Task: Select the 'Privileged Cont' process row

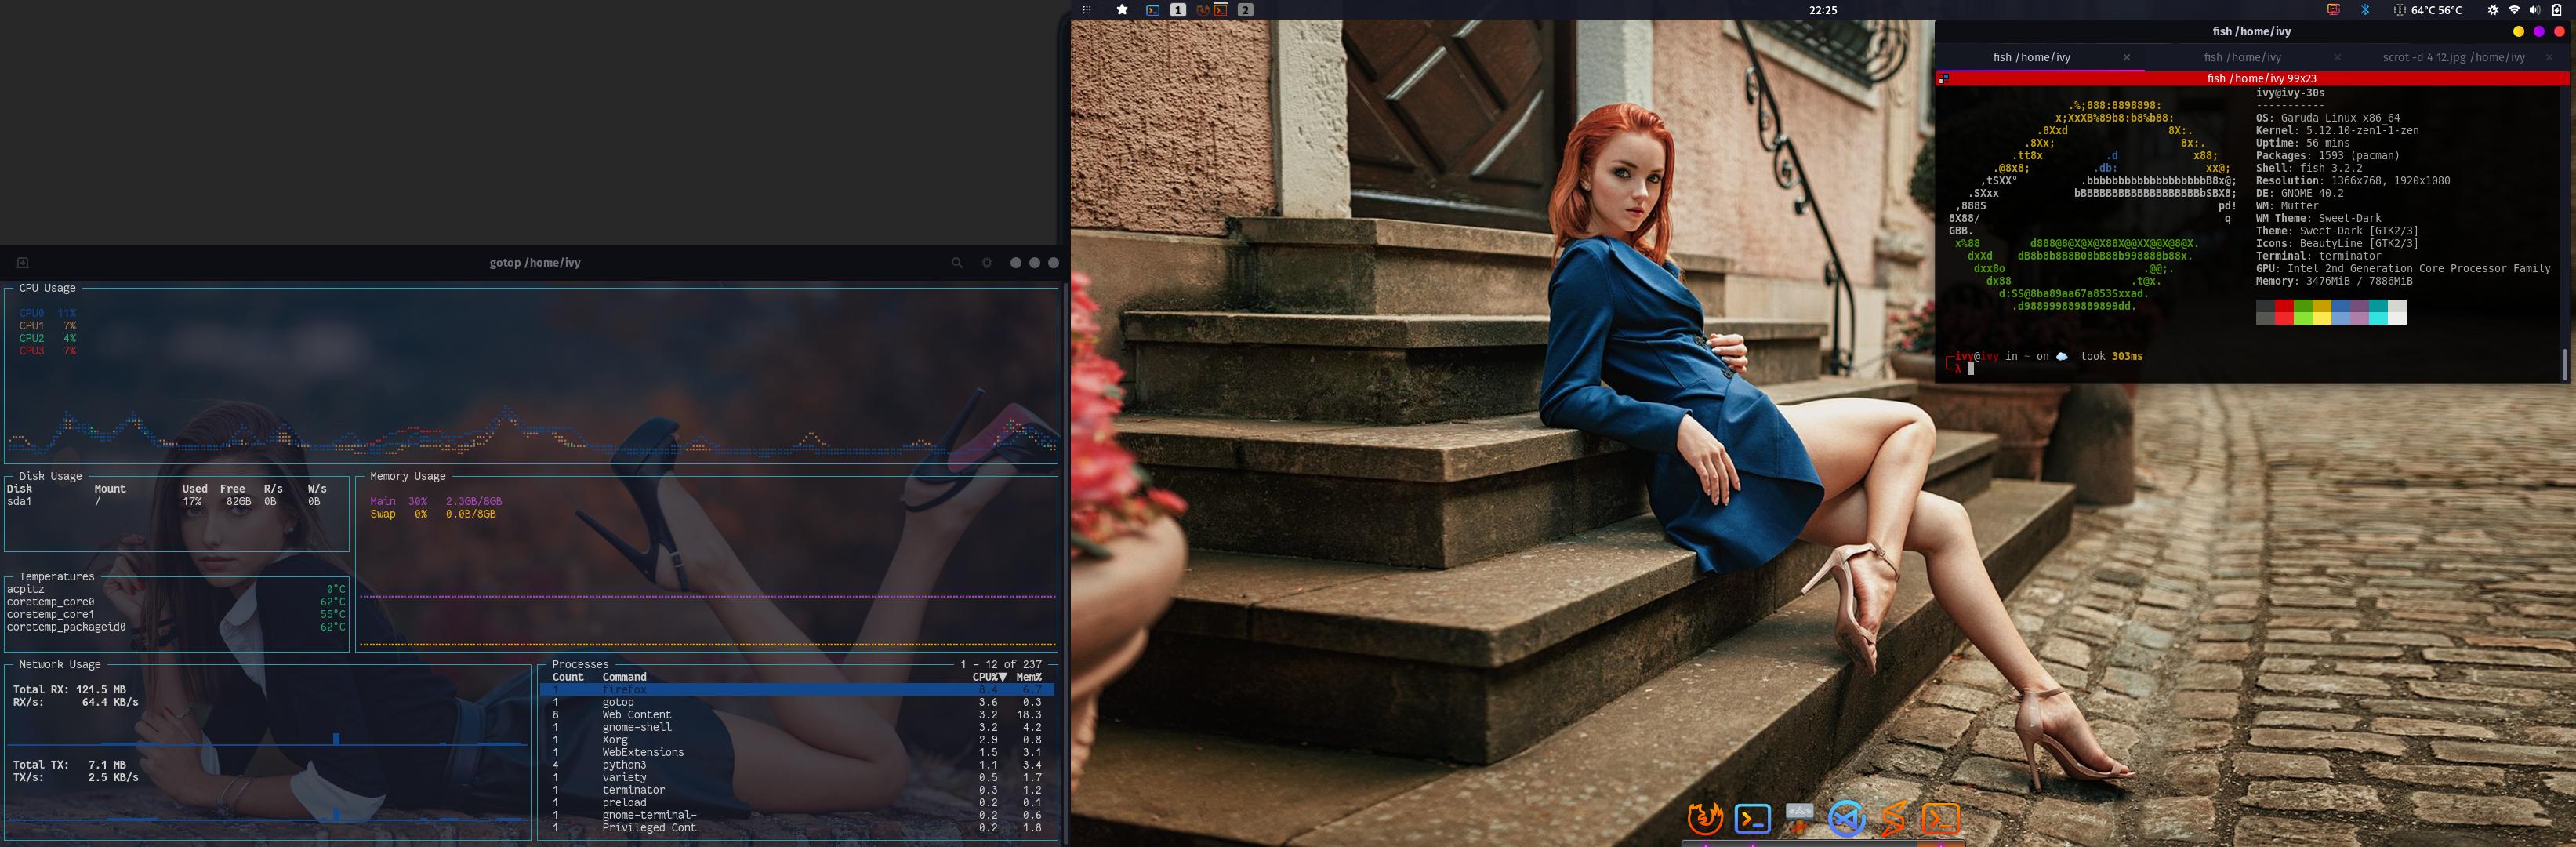Action: tap(797, 828)
